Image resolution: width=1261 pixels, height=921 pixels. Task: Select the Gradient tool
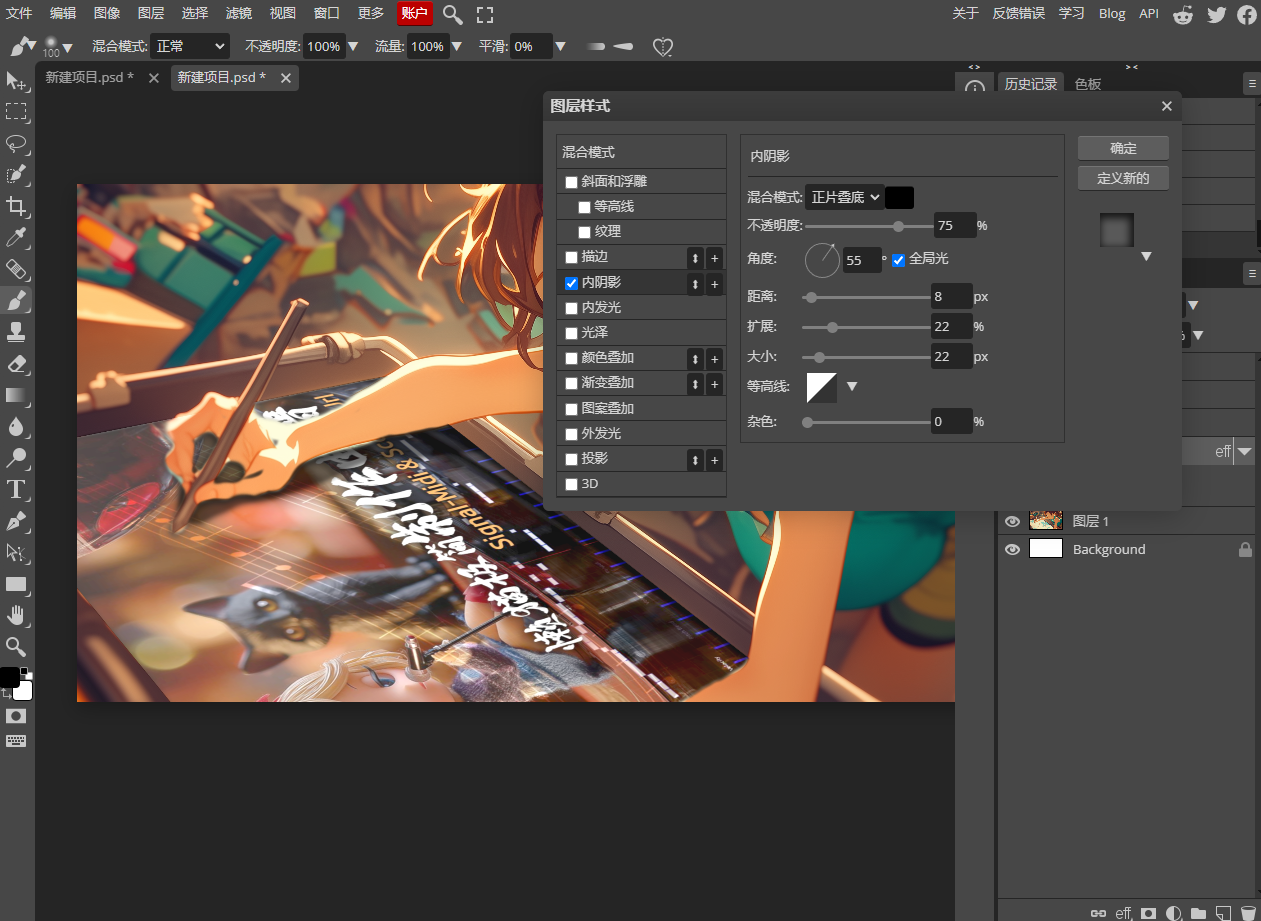[x=16, y=395]
